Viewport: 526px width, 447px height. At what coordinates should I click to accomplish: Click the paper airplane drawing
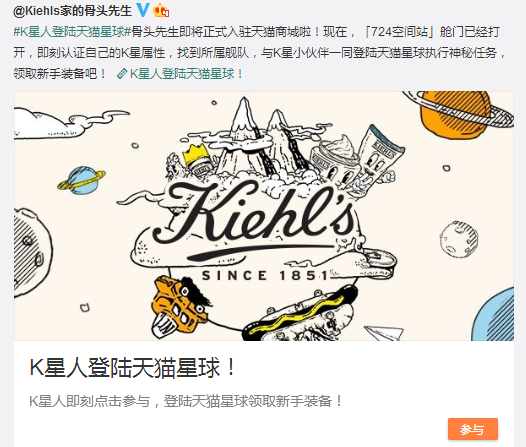tap(384, 332)
